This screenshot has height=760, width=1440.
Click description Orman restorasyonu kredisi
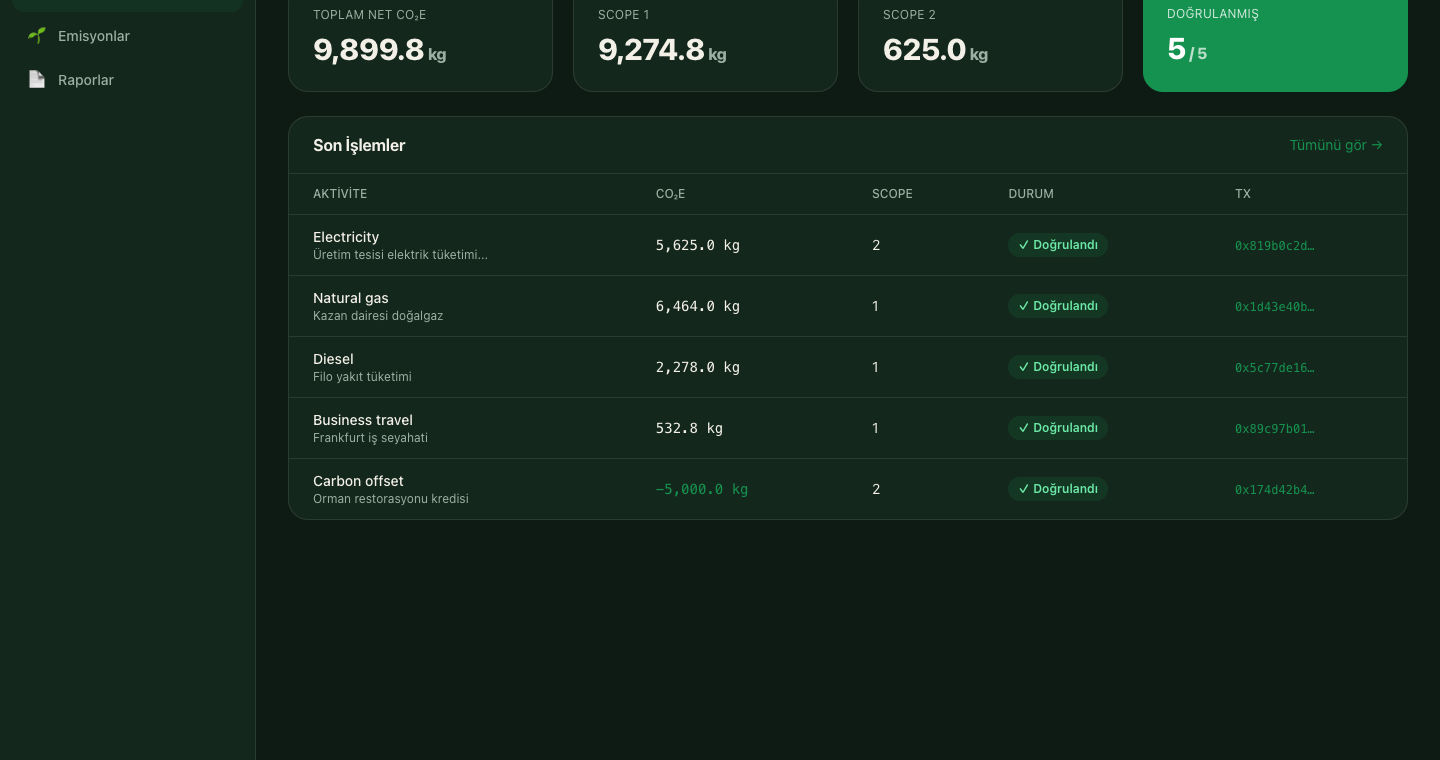pyautogui.click(x=391, y=499)
